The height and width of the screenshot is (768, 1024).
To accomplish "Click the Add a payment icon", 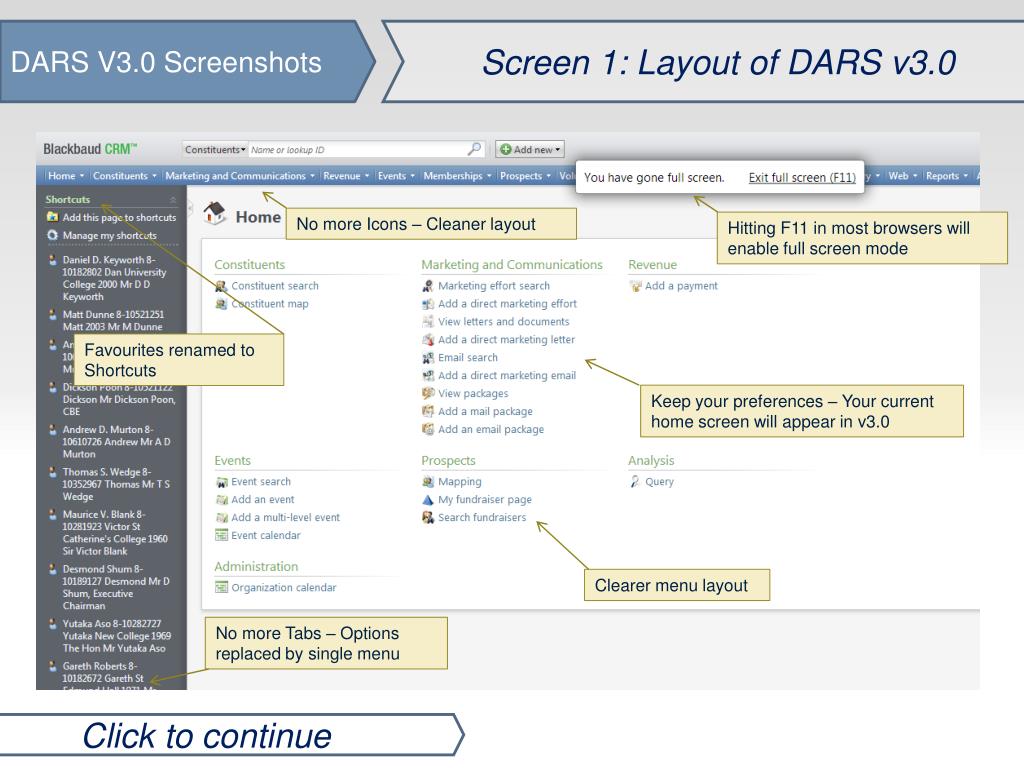I will tap(635, 286).
